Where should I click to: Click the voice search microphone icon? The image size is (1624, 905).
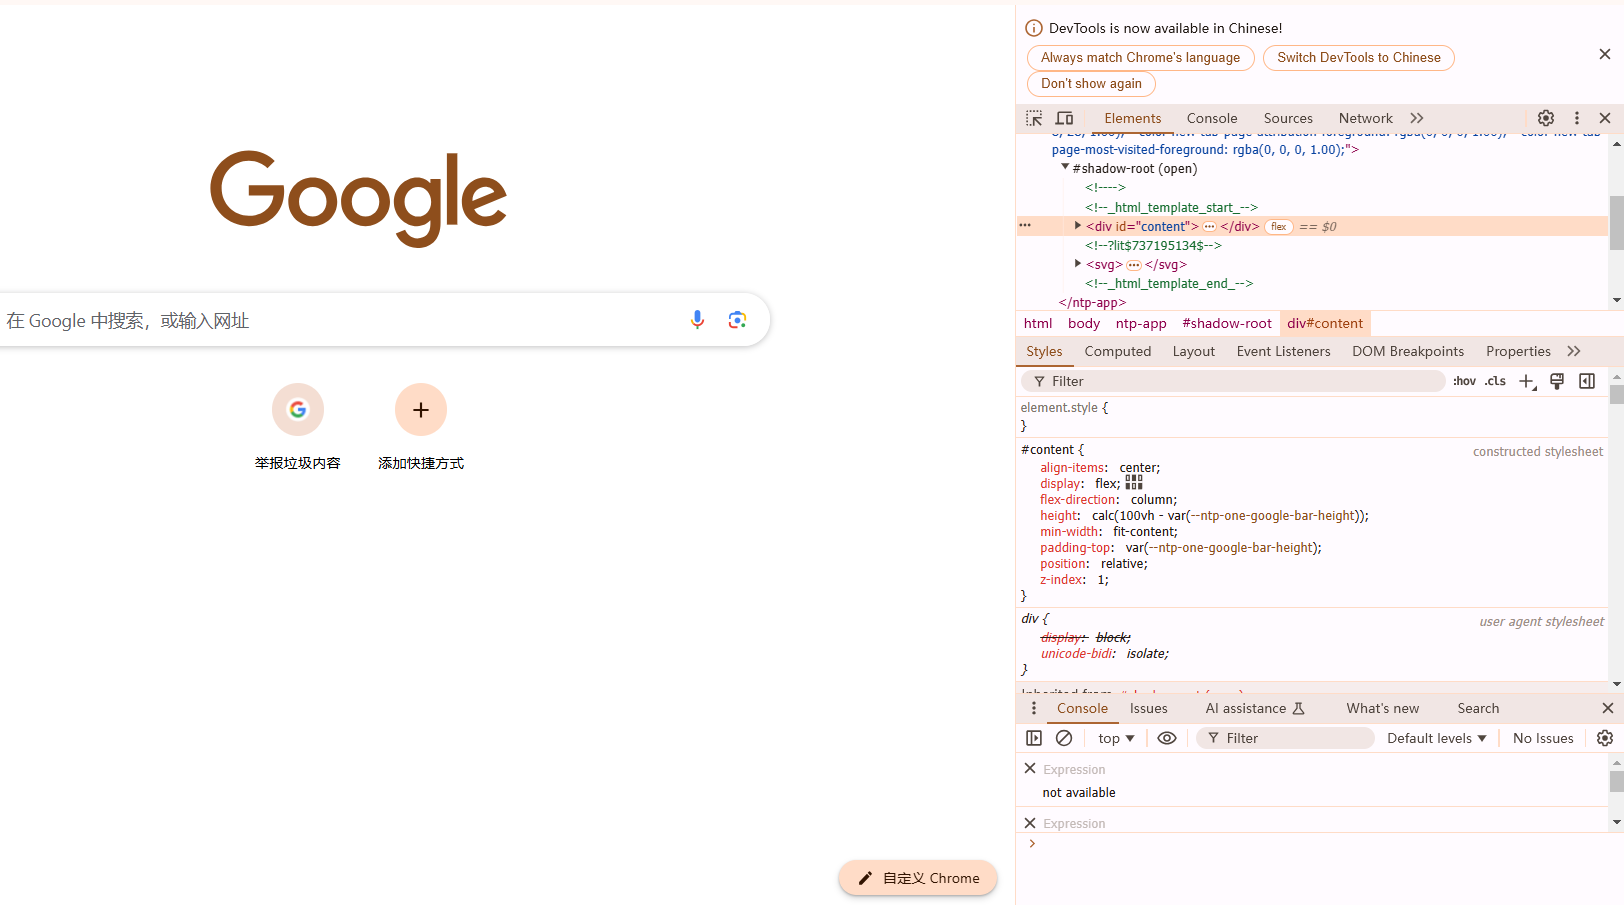pyautogui.click(x=698, y=320)
